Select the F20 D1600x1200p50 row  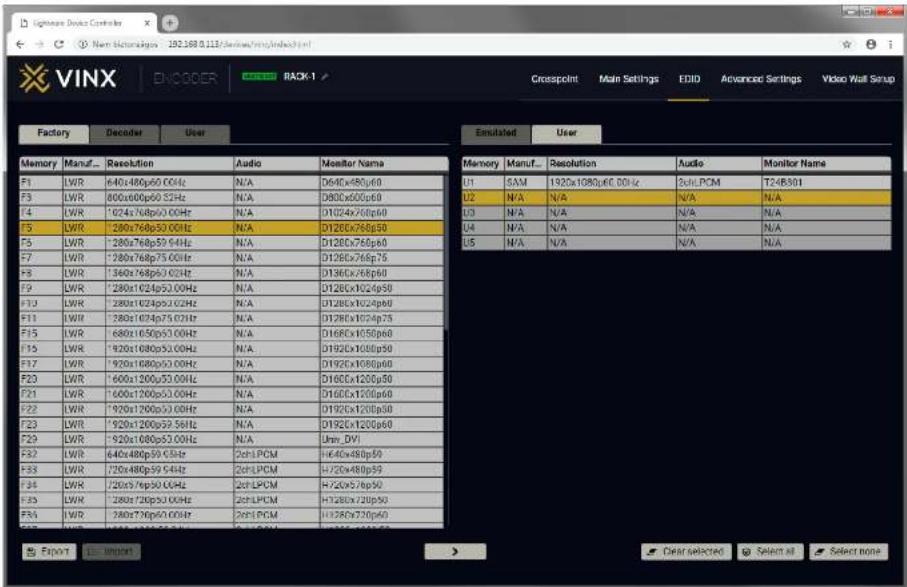coord(231,379)
